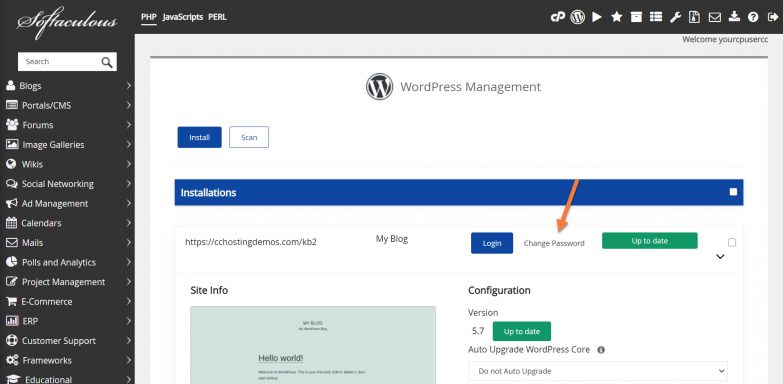783x384 pixels.
Task: Click the Login button for My Blog
Action: tap(492, 243)
